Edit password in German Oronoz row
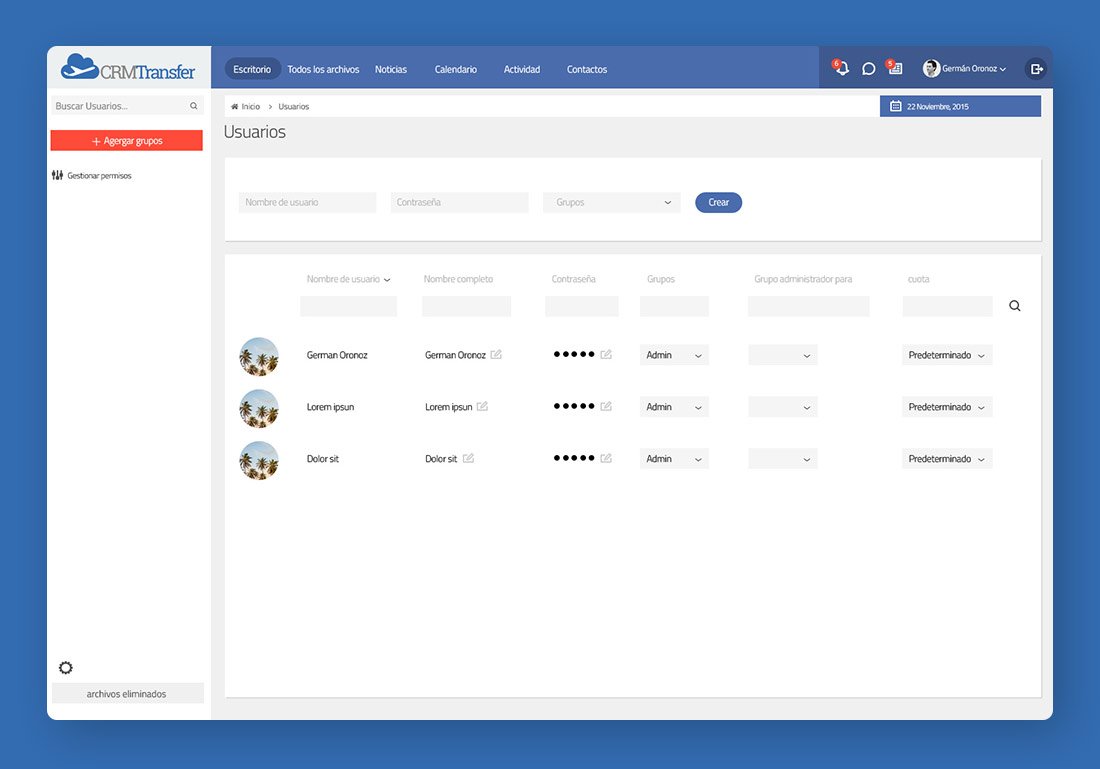The width and height of the screenshot is (1100, 769). pyautogui.click(x=606, y=354)
